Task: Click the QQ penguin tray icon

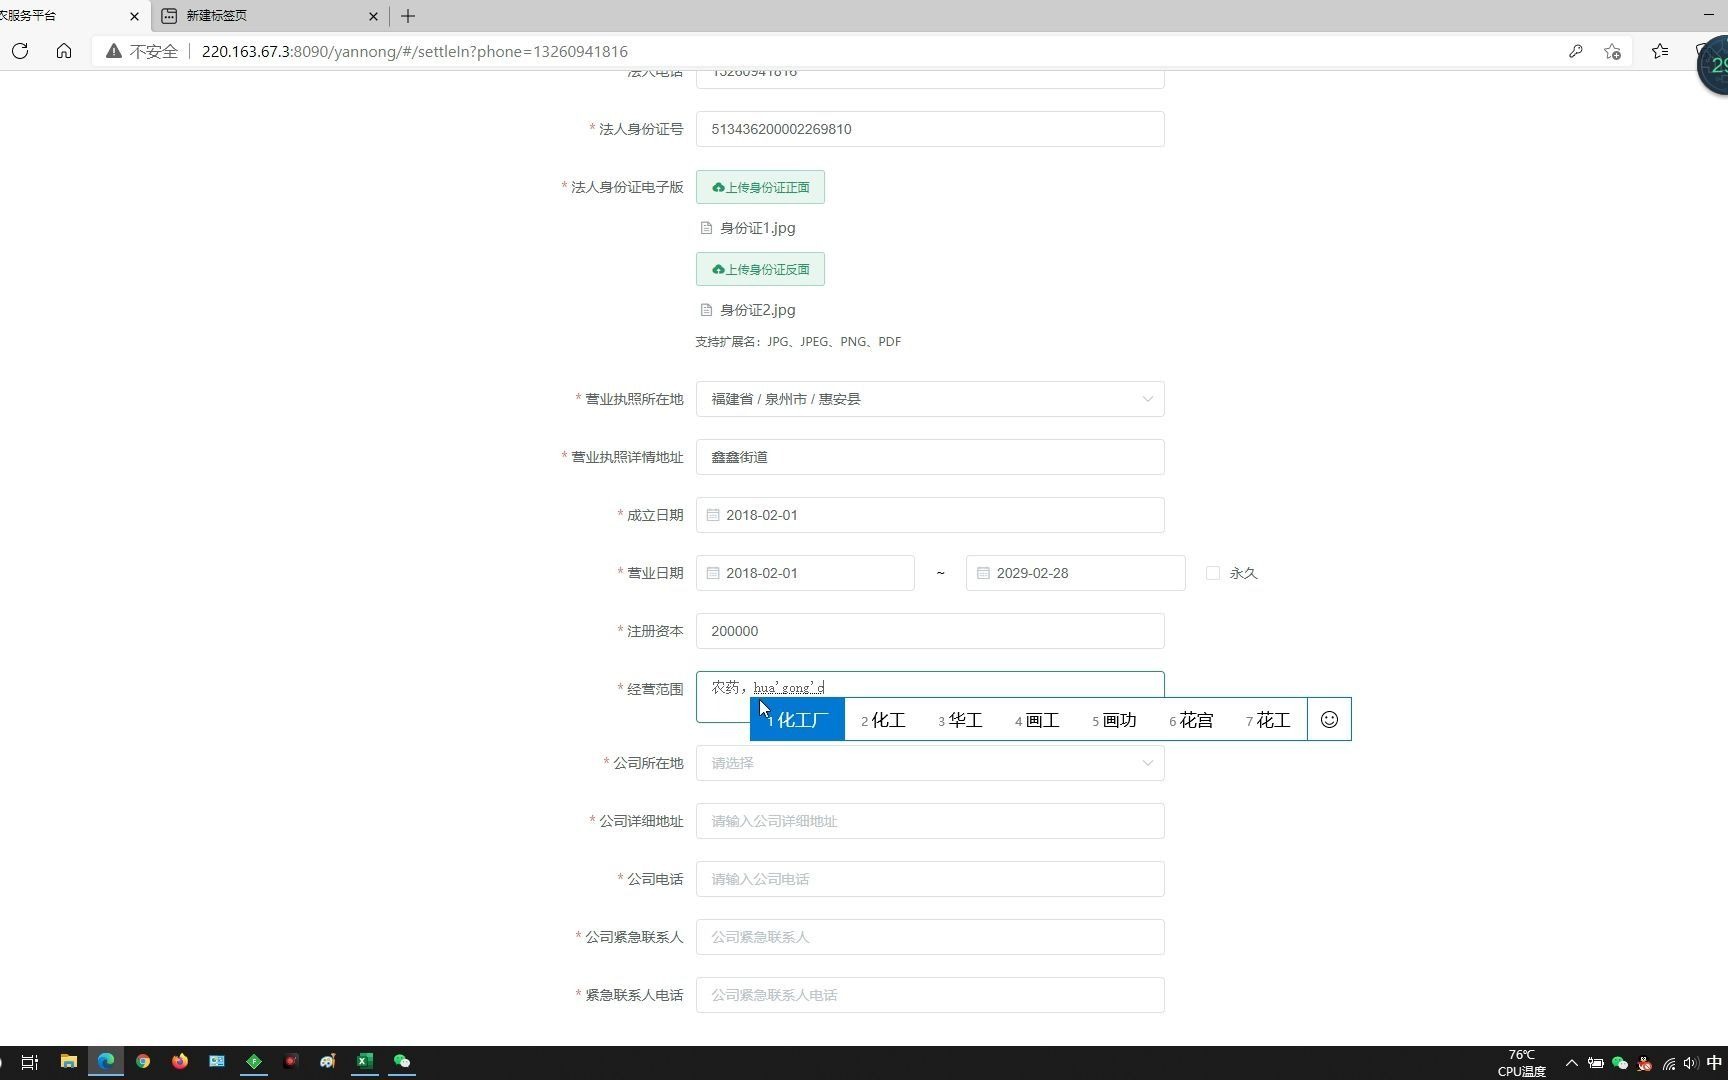Action: (1644, 1063)
